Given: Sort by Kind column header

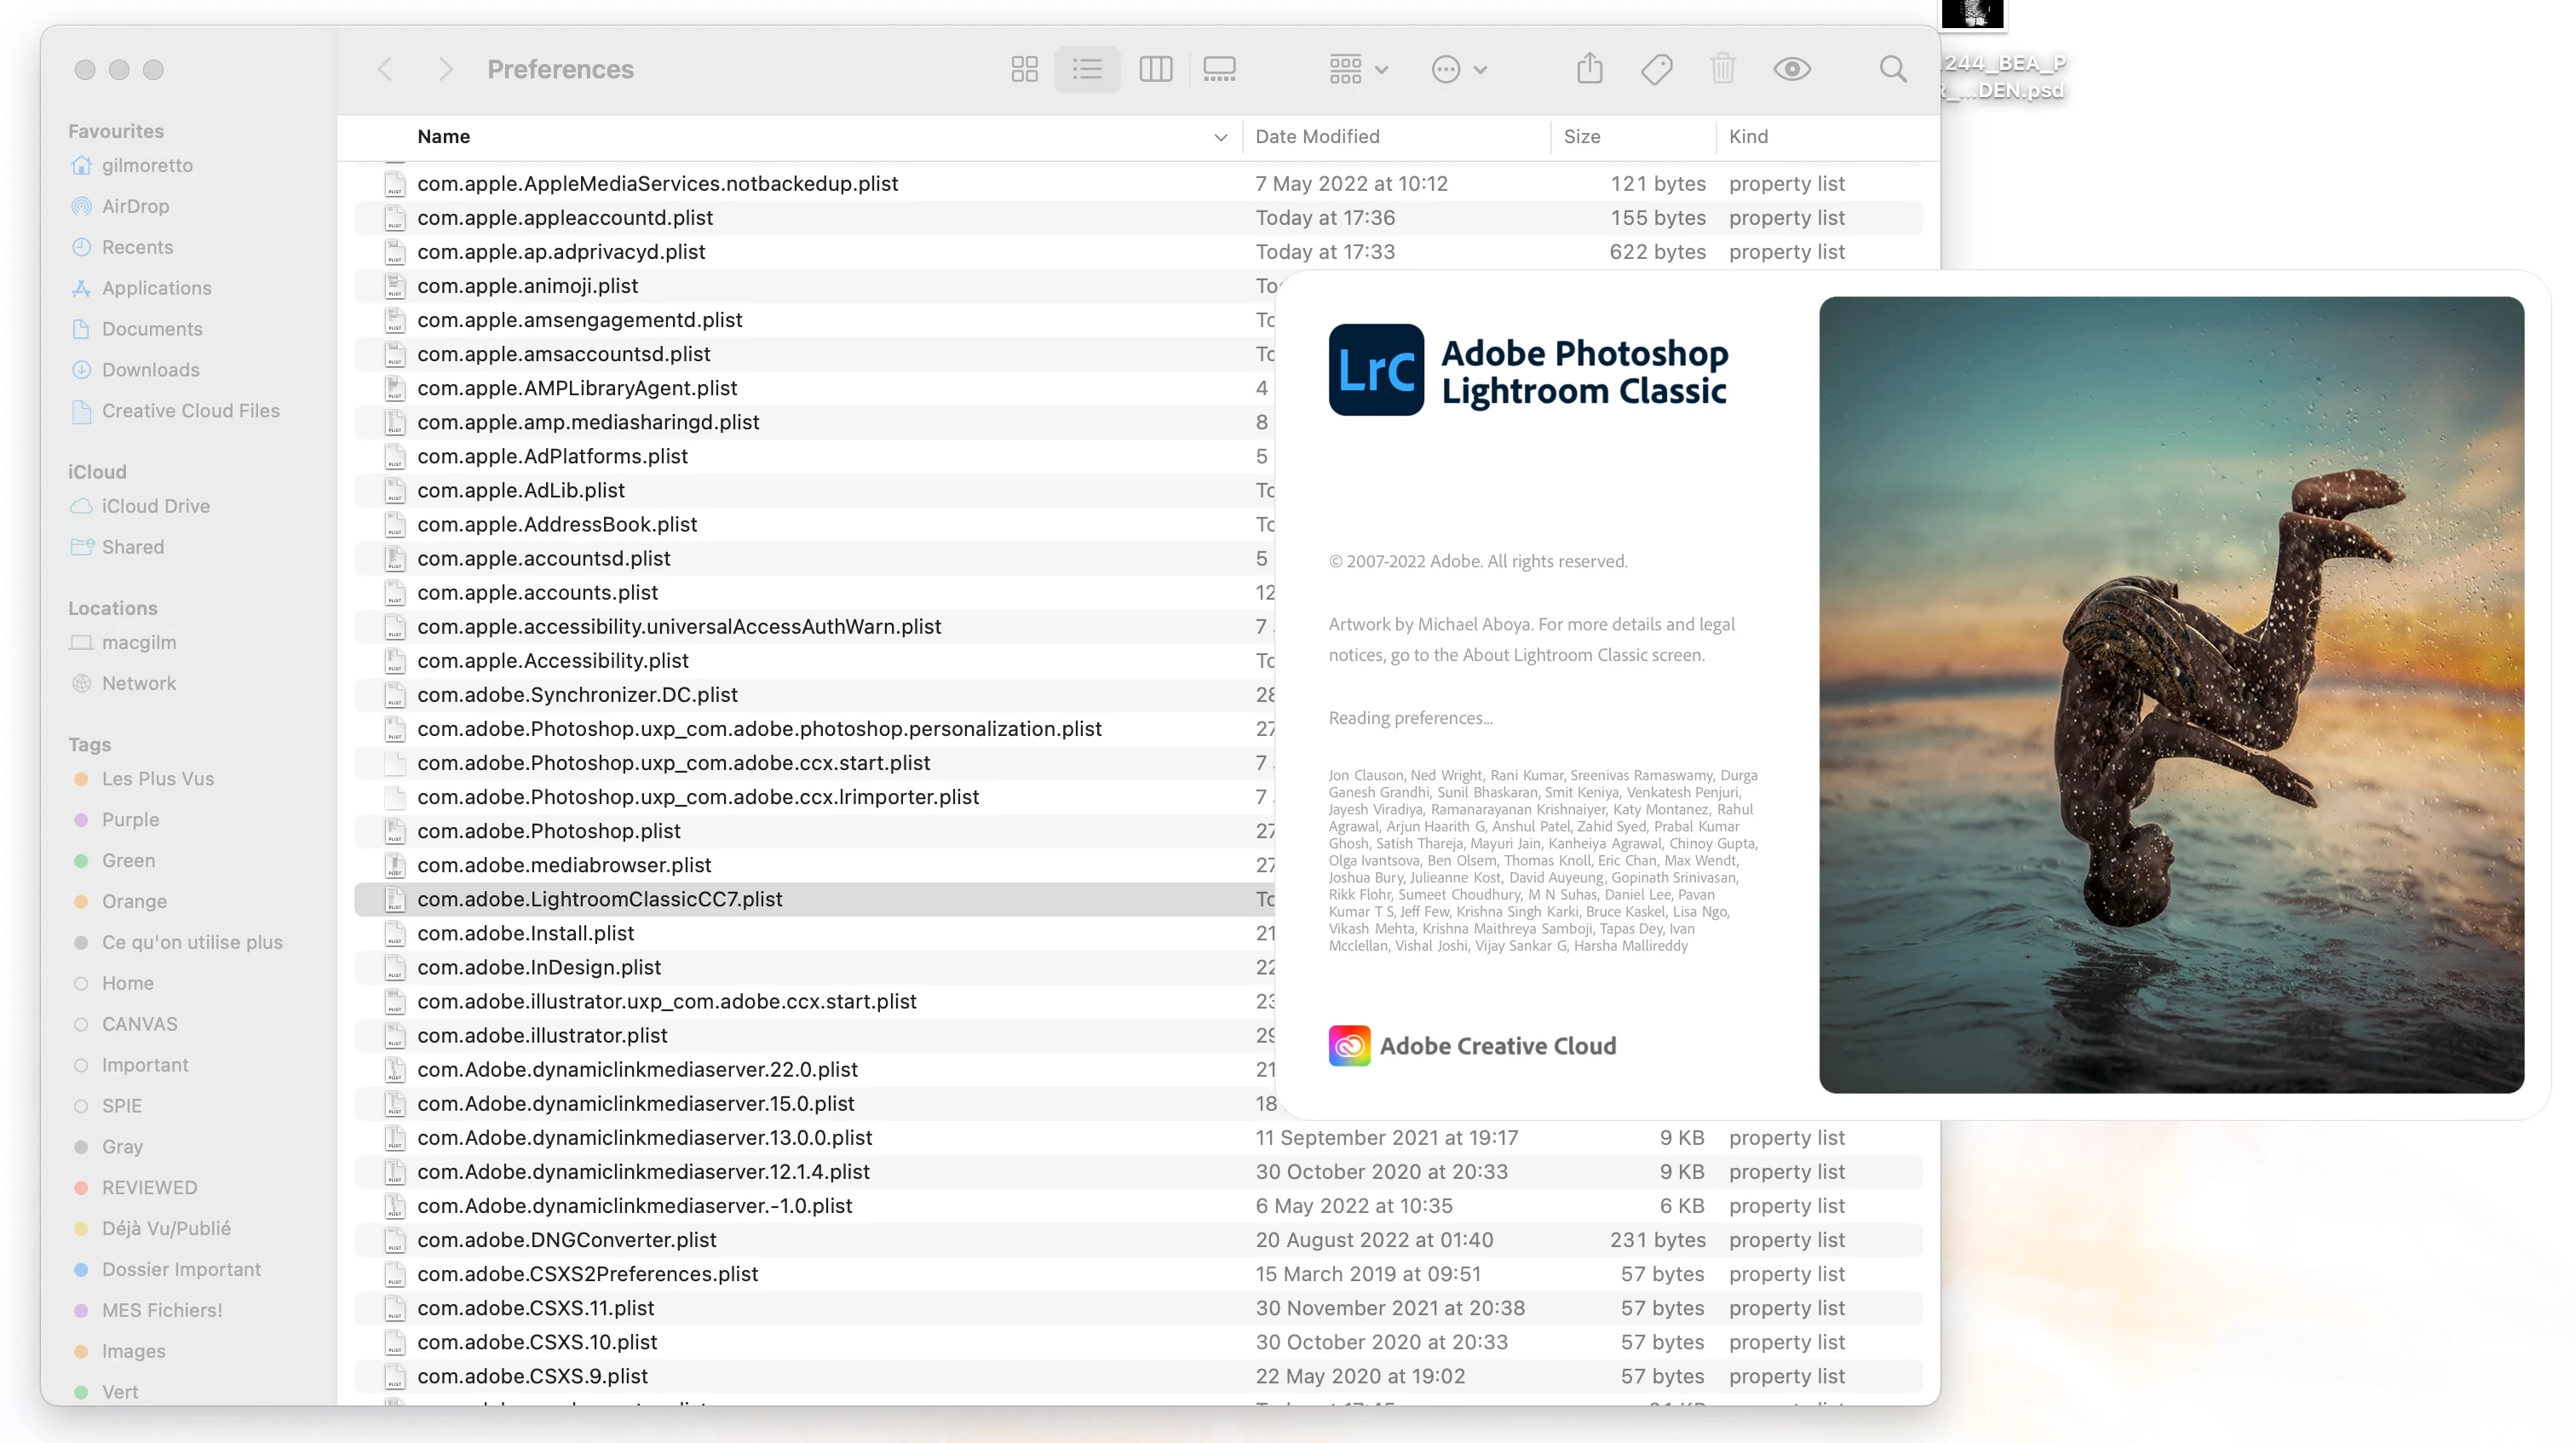Looking at the screenshot, I should (x=1748, y=137).
